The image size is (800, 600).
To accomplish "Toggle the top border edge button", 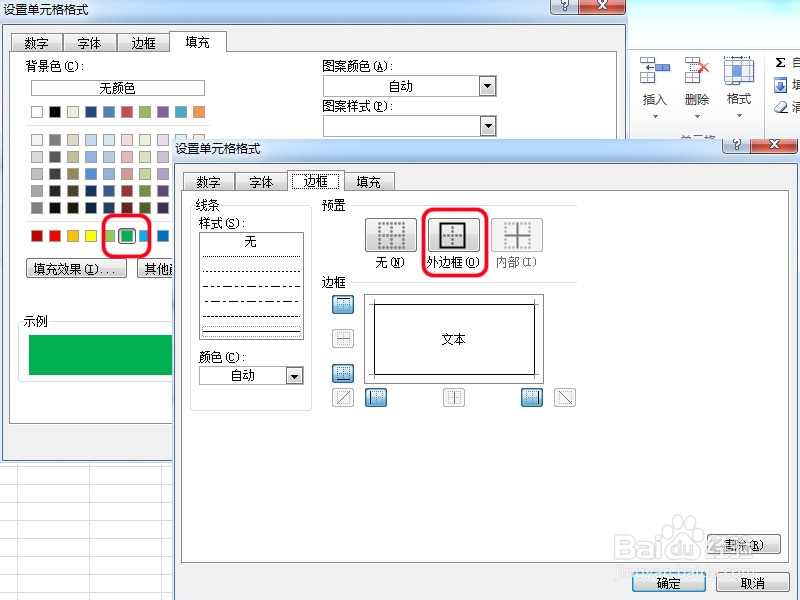I will tap(343, 304).
